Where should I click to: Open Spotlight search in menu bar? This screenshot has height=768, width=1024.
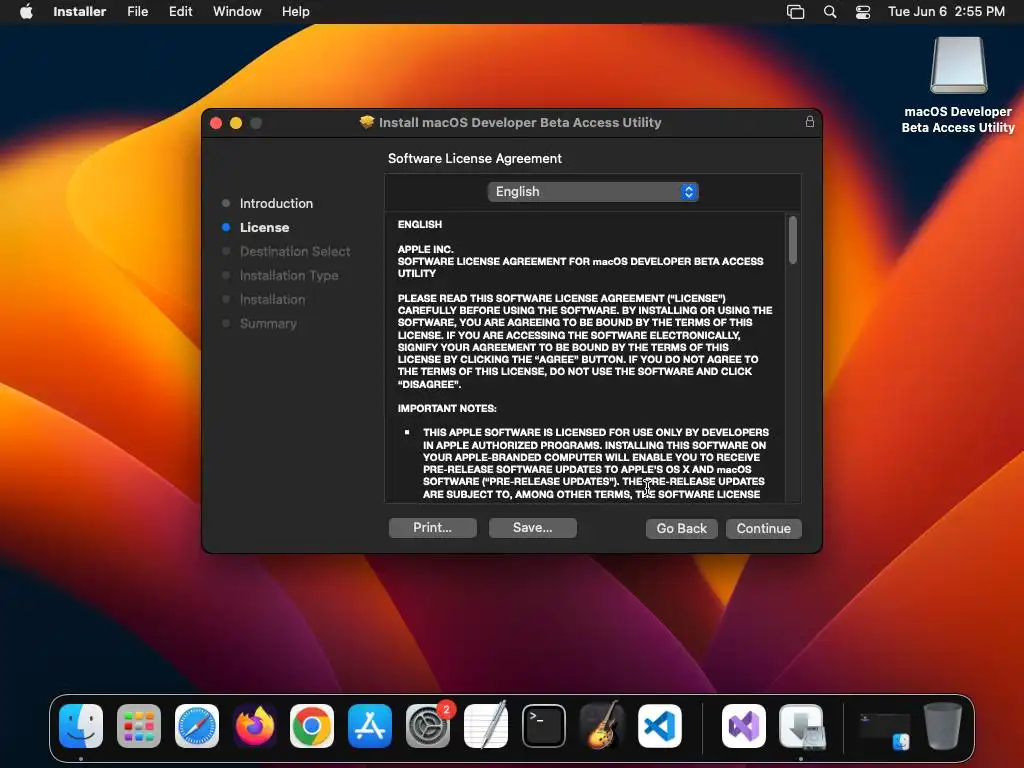pos(829,11)
